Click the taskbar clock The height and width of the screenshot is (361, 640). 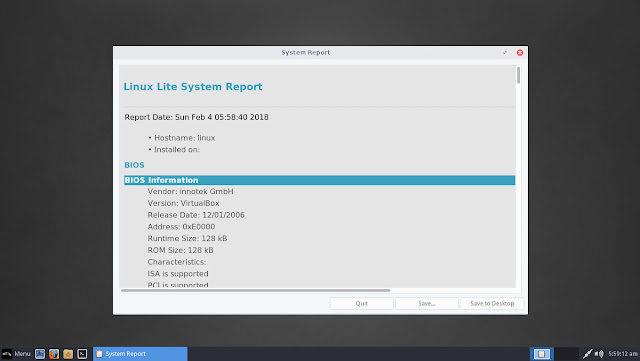[623, 354]
